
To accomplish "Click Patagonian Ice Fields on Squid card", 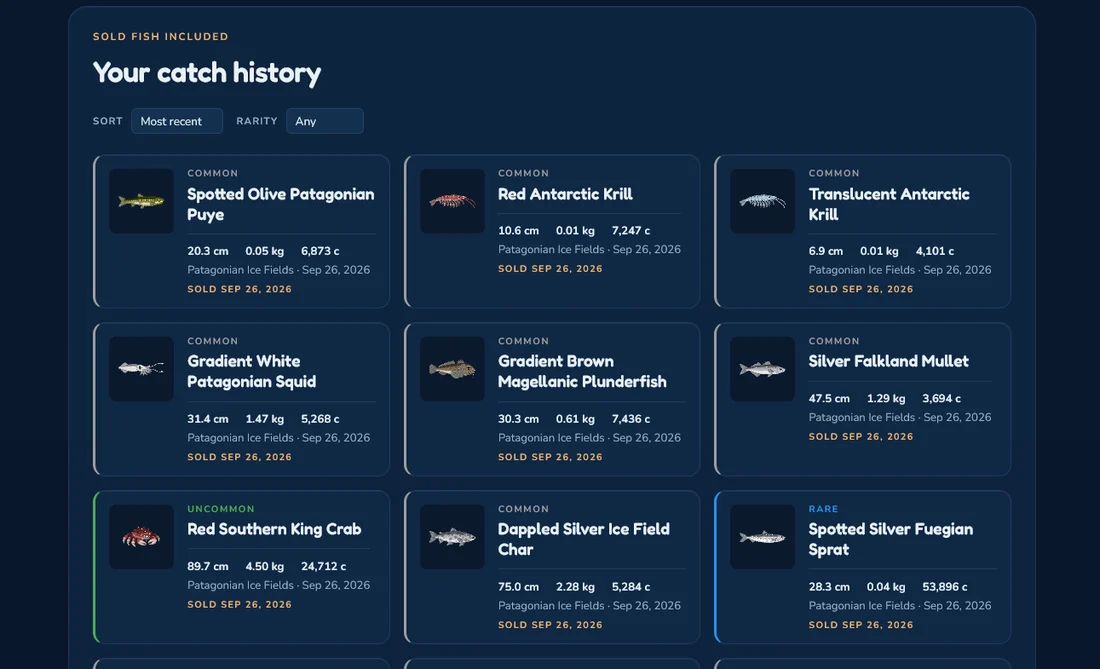I will [x=241, y=438].
